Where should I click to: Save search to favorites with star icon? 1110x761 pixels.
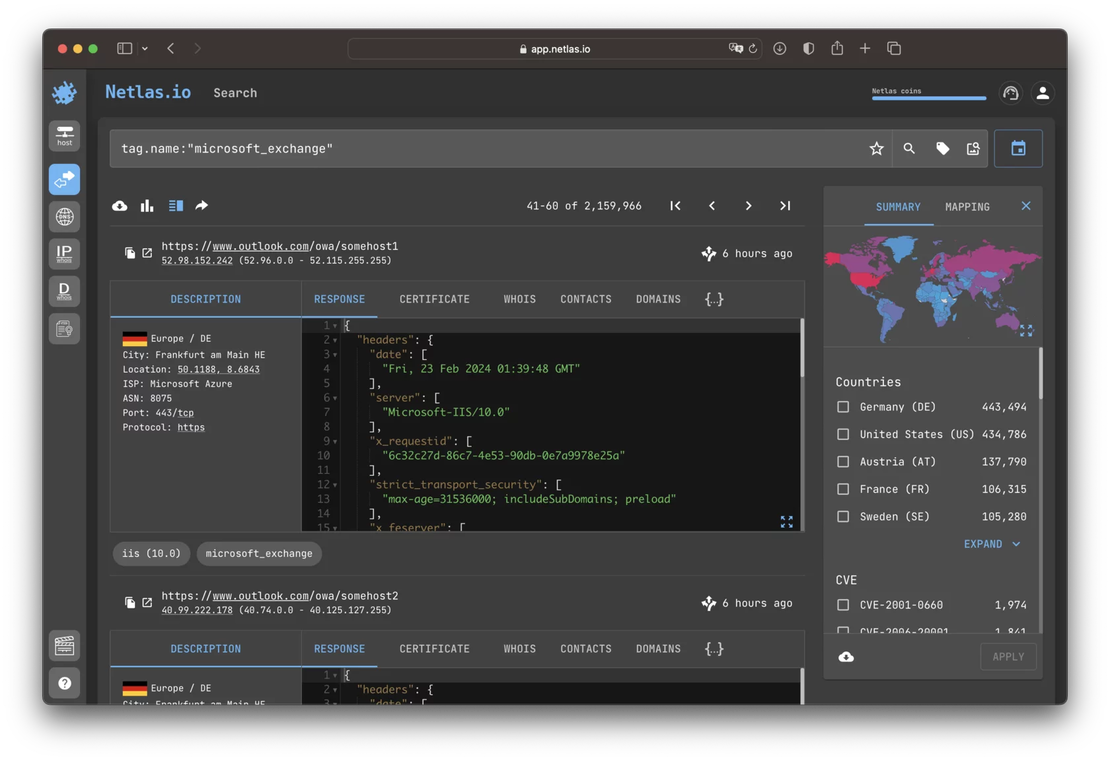coord(876,147)
